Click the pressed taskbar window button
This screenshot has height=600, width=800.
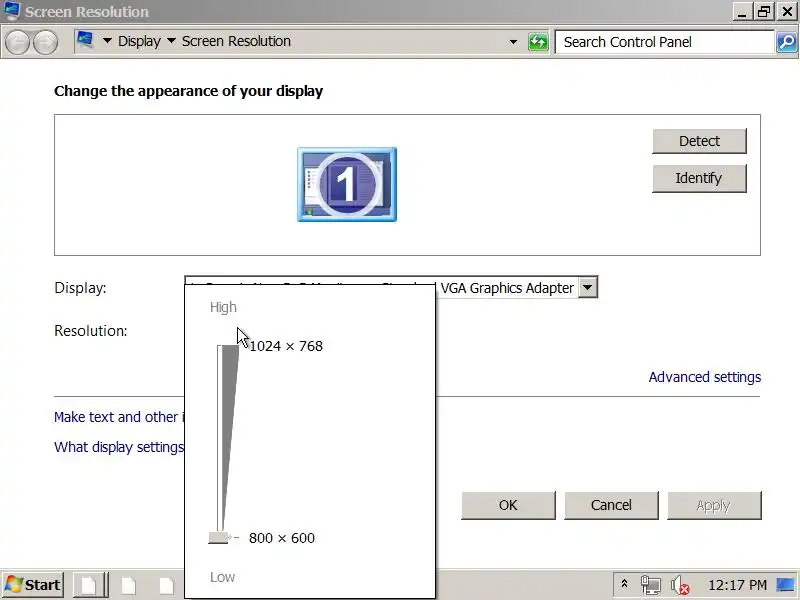coord(89,585)
